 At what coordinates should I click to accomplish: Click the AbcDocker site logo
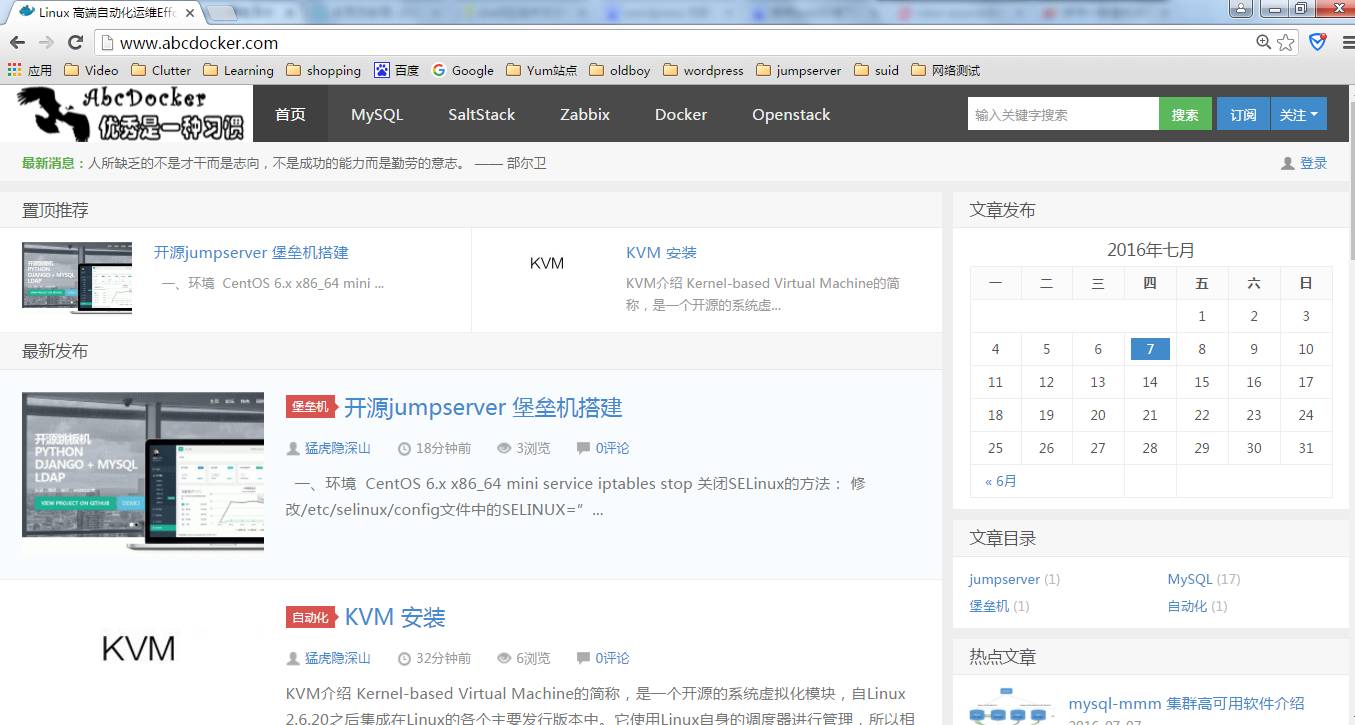tap(126, 114)
